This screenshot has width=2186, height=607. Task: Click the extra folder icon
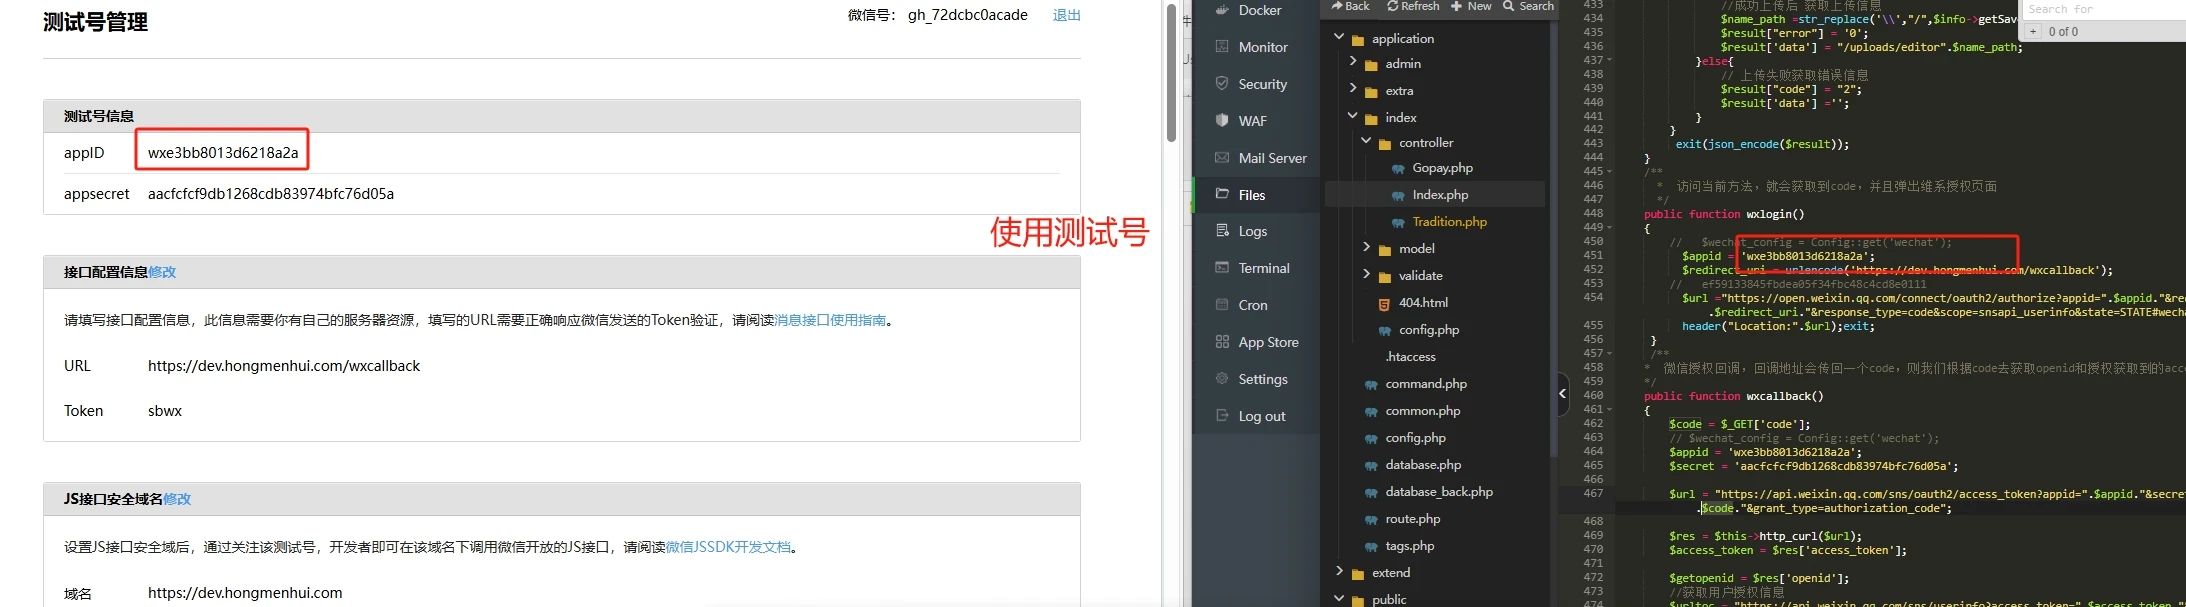1371,92
